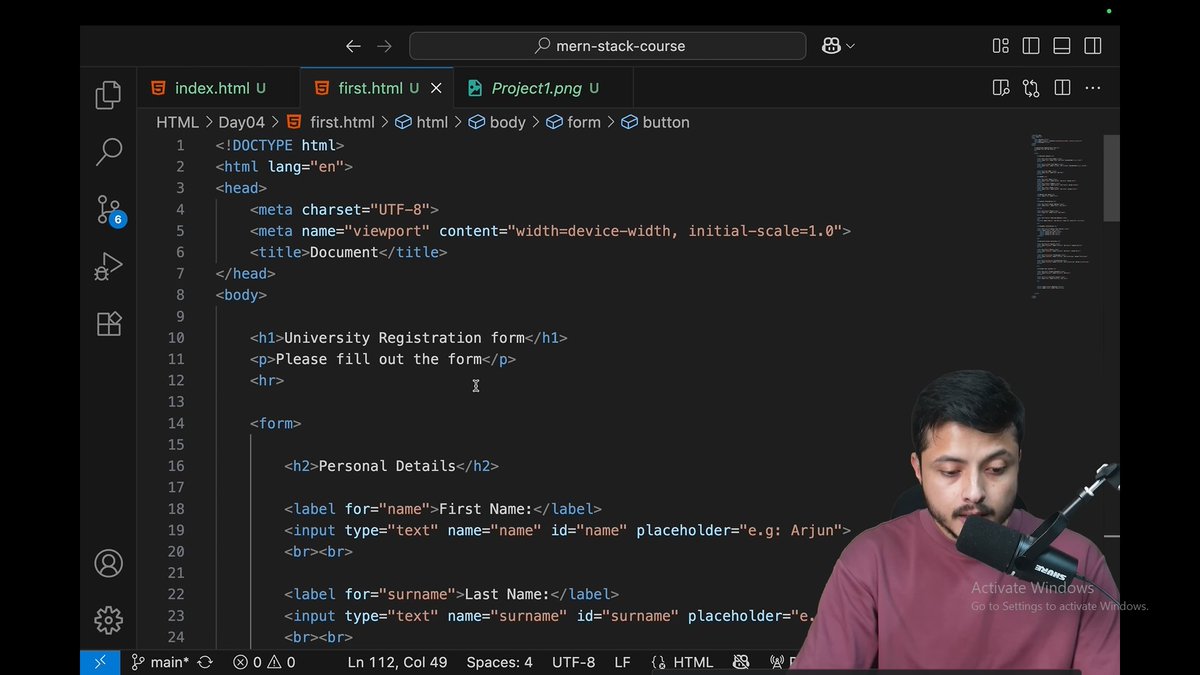Toggle the bottom panel layout button
The height and width of the screenshot is (675, 1200).
1062,46
